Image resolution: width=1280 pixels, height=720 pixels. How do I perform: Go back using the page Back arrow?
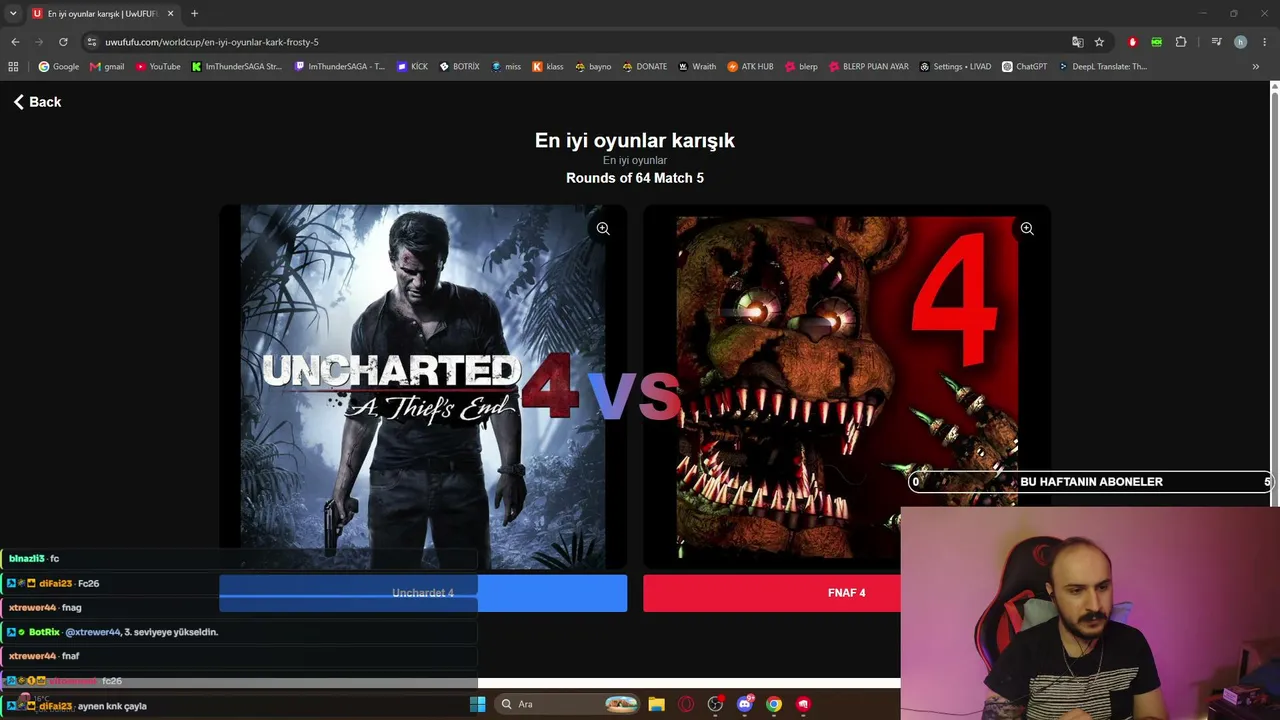pos(37,102)
